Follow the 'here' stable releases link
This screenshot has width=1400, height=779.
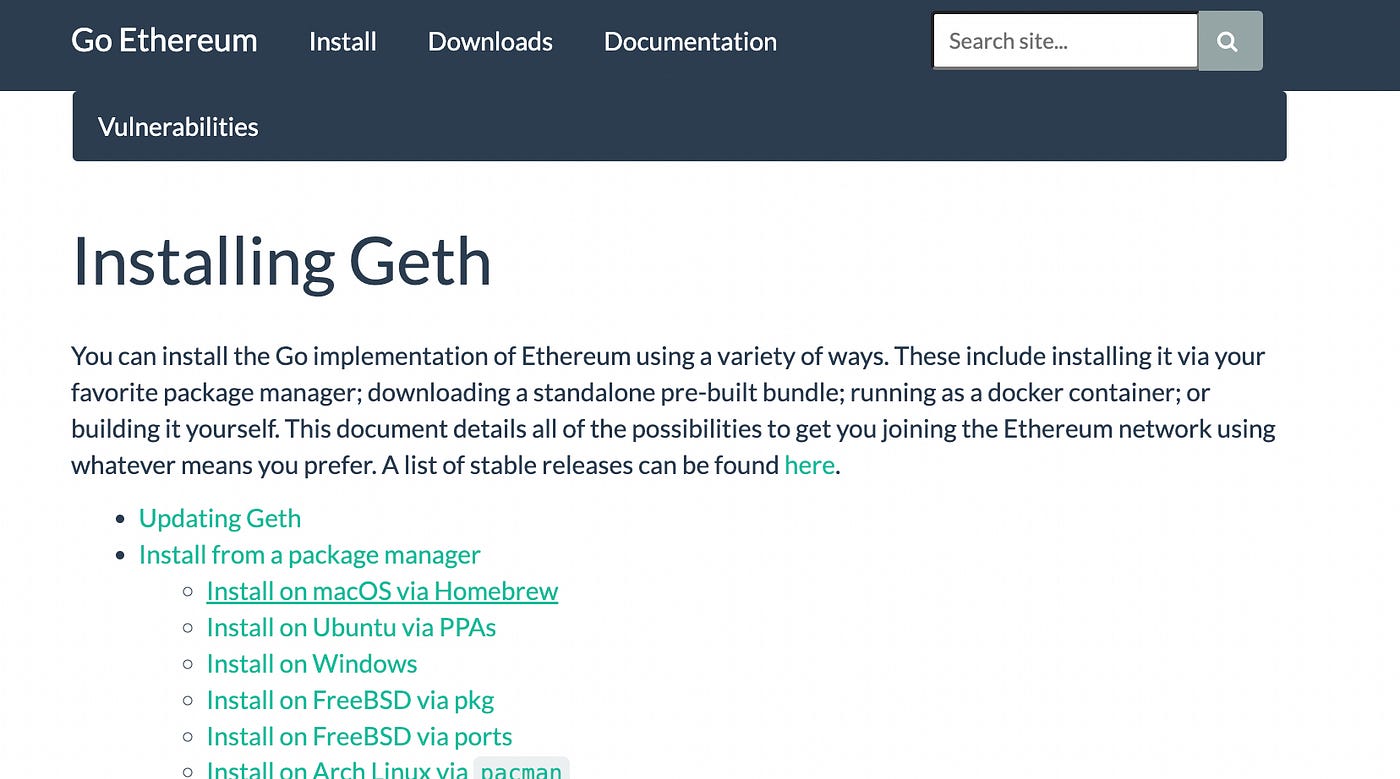[x=809, y=465]
